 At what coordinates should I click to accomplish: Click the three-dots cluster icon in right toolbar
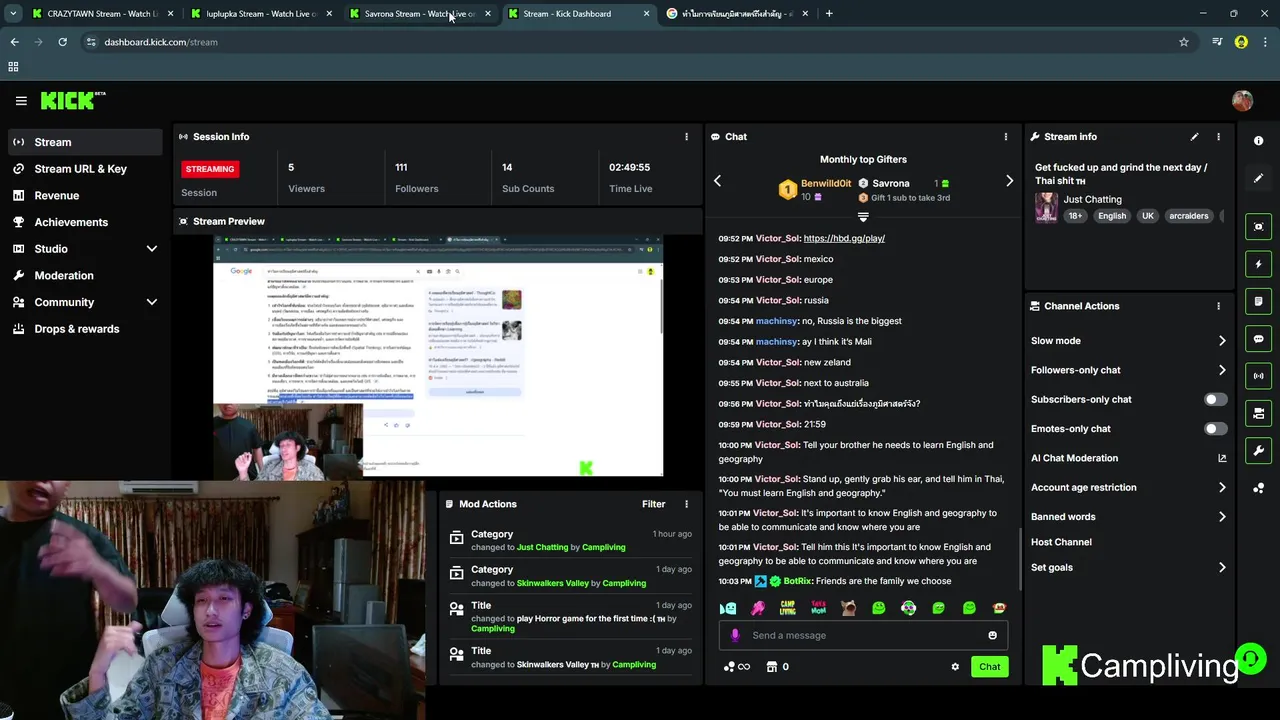click(1258, 488)
